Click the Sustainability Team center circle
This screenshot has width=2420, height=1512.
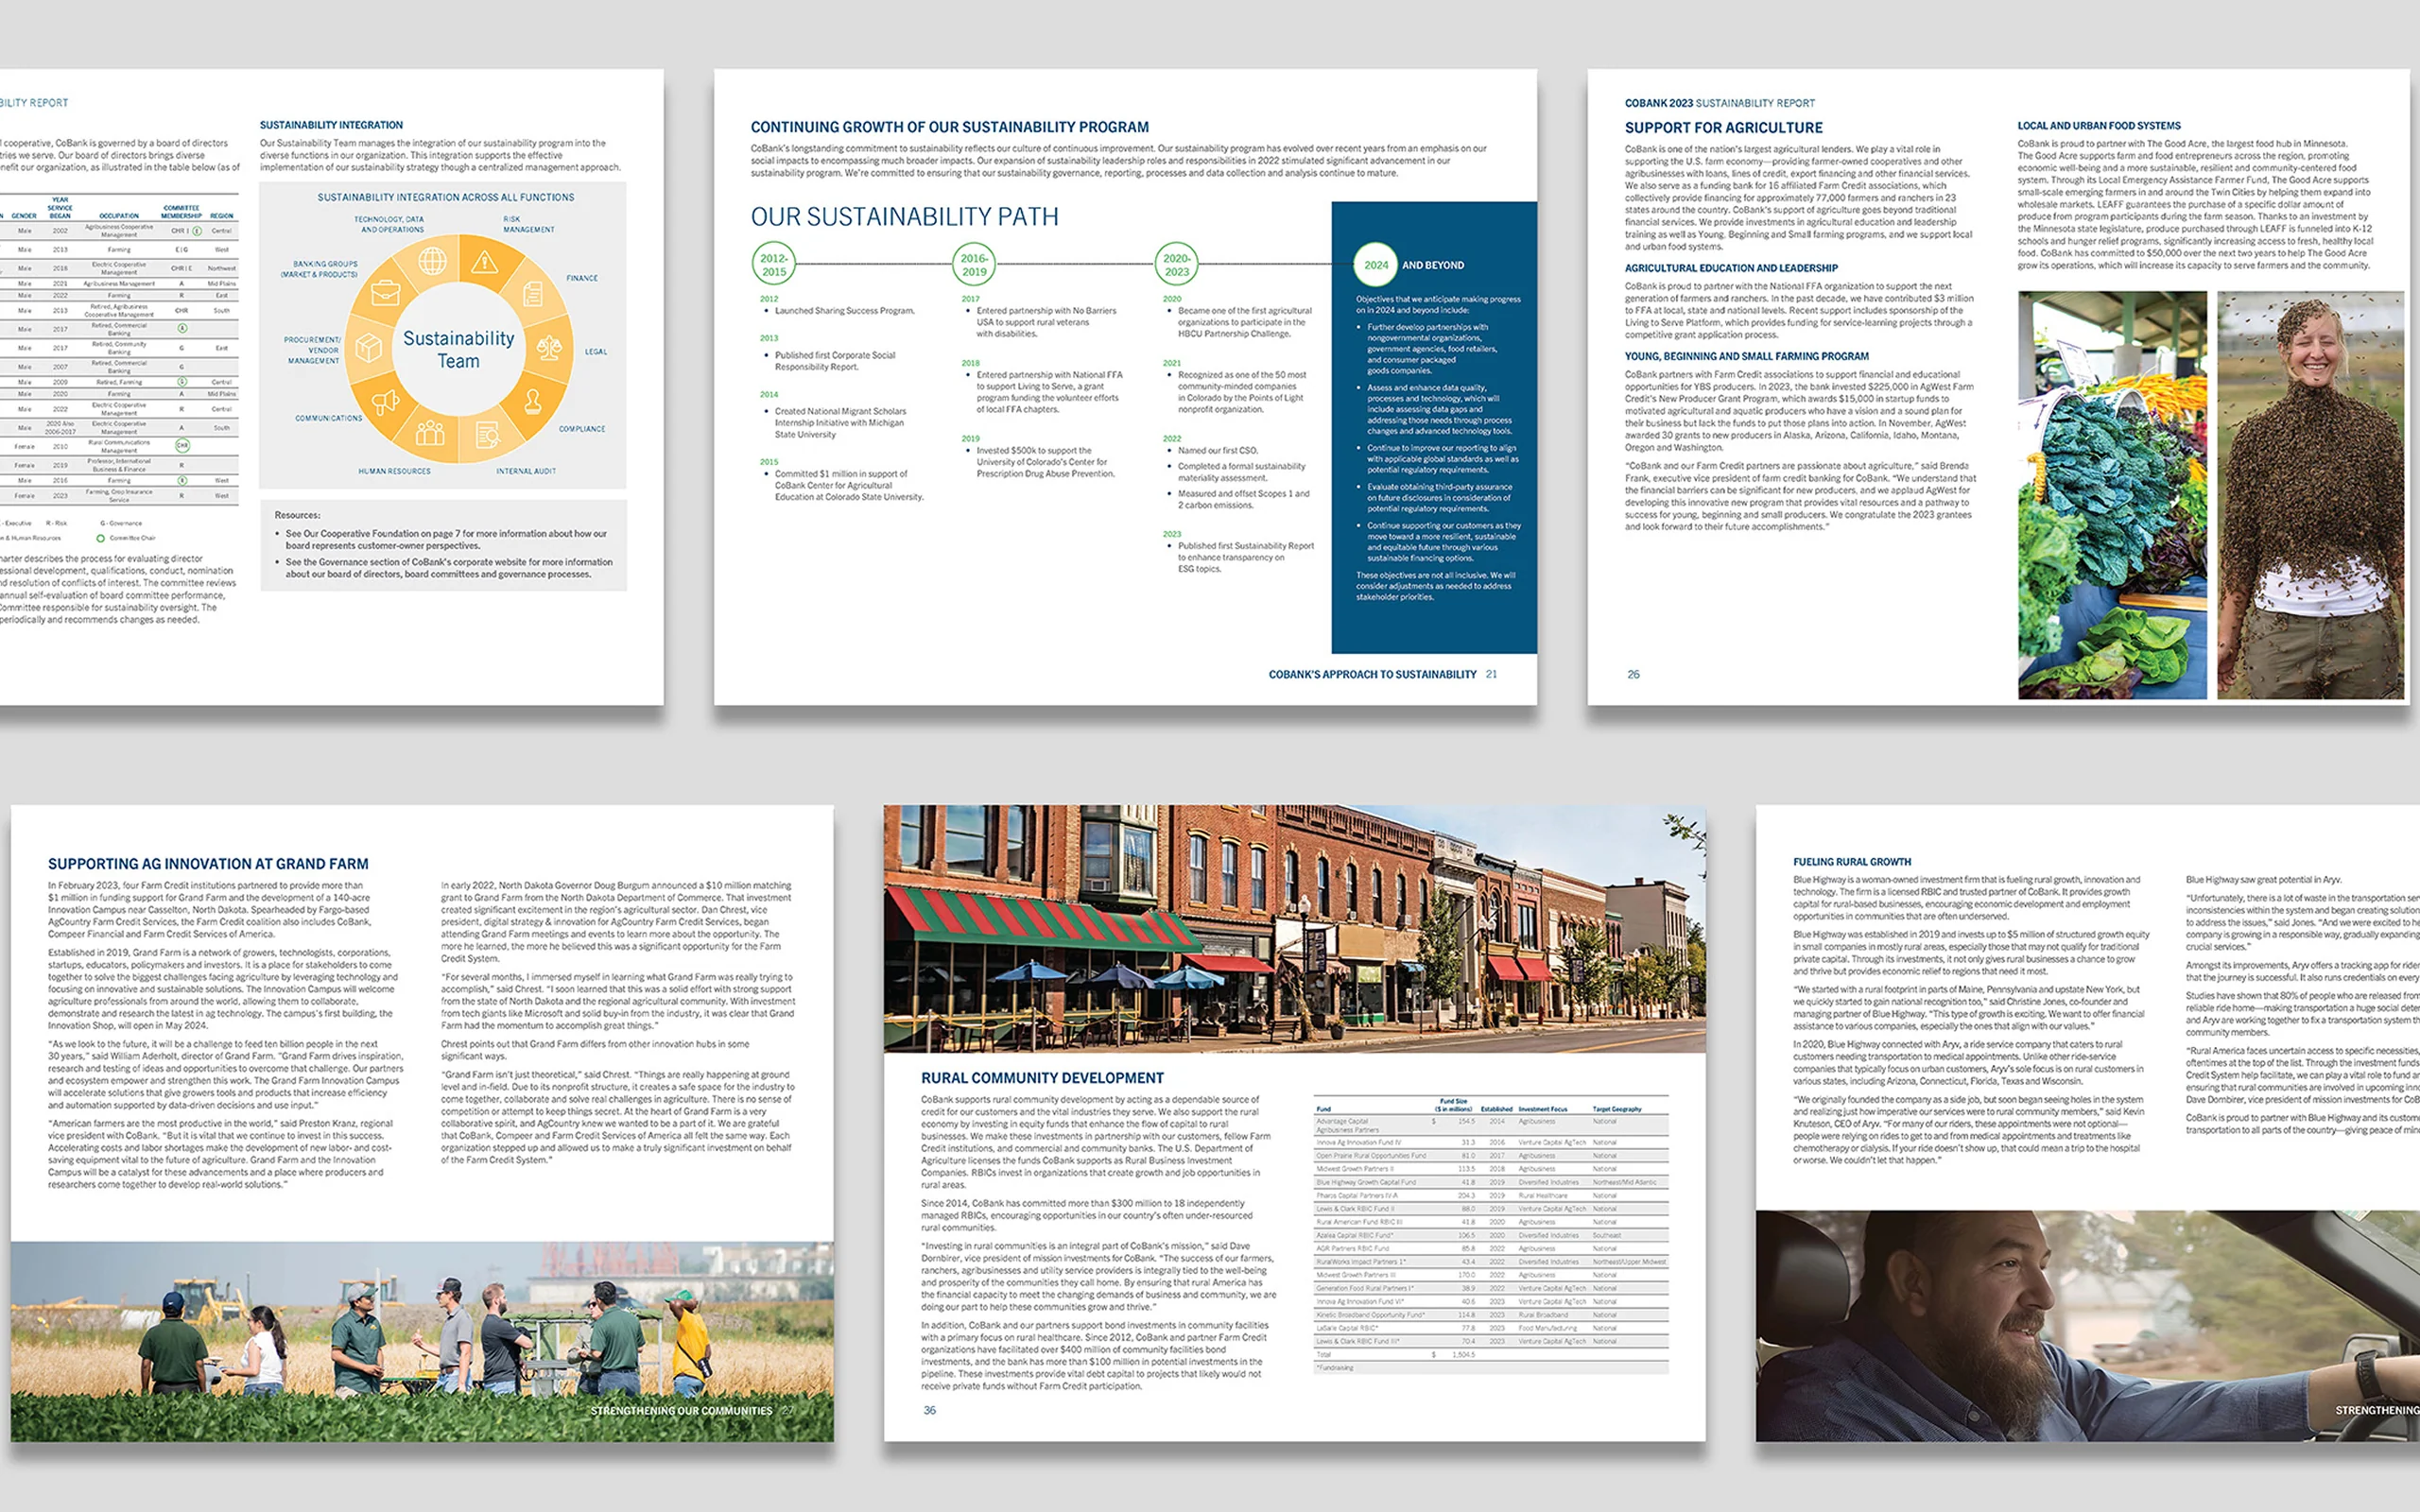459,349
